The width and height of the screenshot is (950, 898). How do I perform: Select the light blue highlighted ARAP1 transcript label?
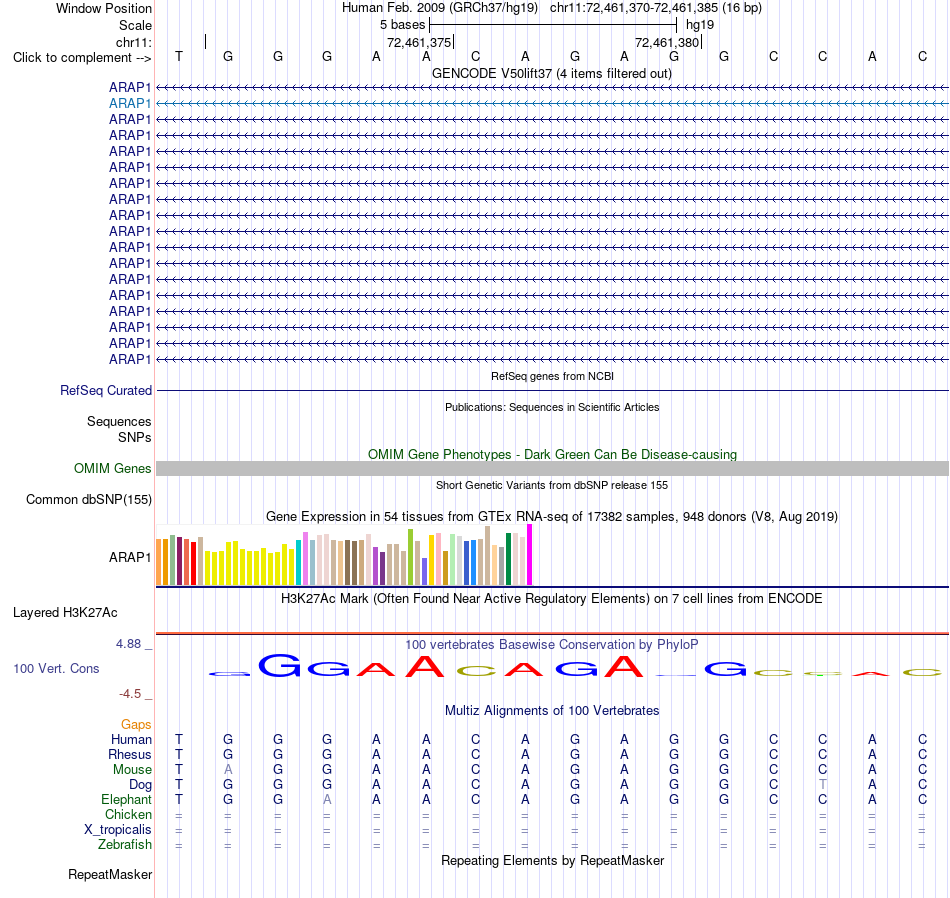click(130, 104)
